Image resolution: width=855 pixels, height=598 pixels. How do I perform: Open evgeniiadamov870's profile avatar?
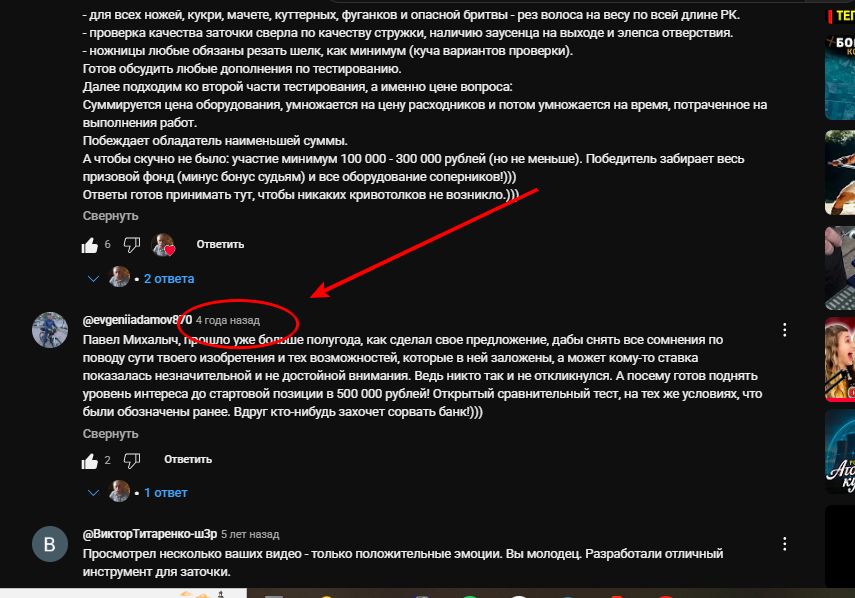point(50,330)
